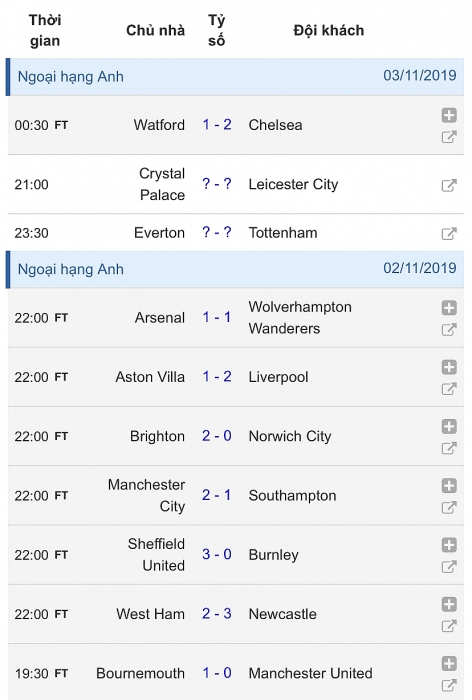Open external link icon for Everton vs Tottenham
Image resolution: width=472 pixels, height=700 pixels.
449,233
